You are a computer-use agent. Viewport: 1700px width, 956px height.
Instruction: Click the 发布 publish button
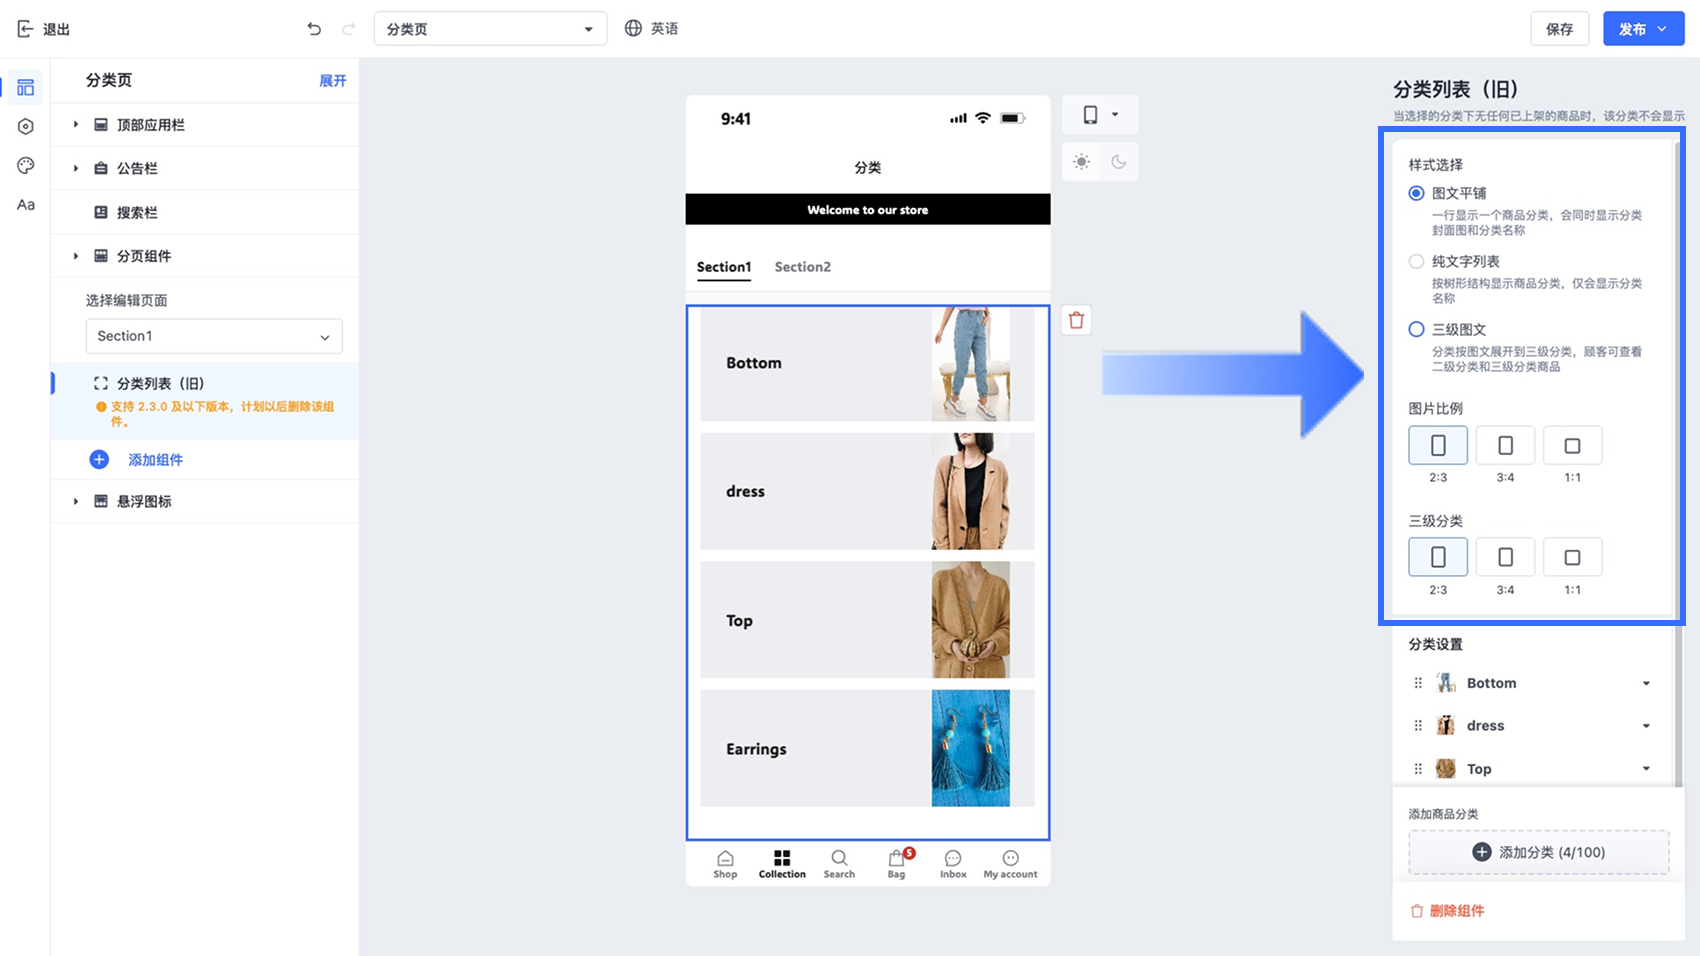pos(1643,29)
